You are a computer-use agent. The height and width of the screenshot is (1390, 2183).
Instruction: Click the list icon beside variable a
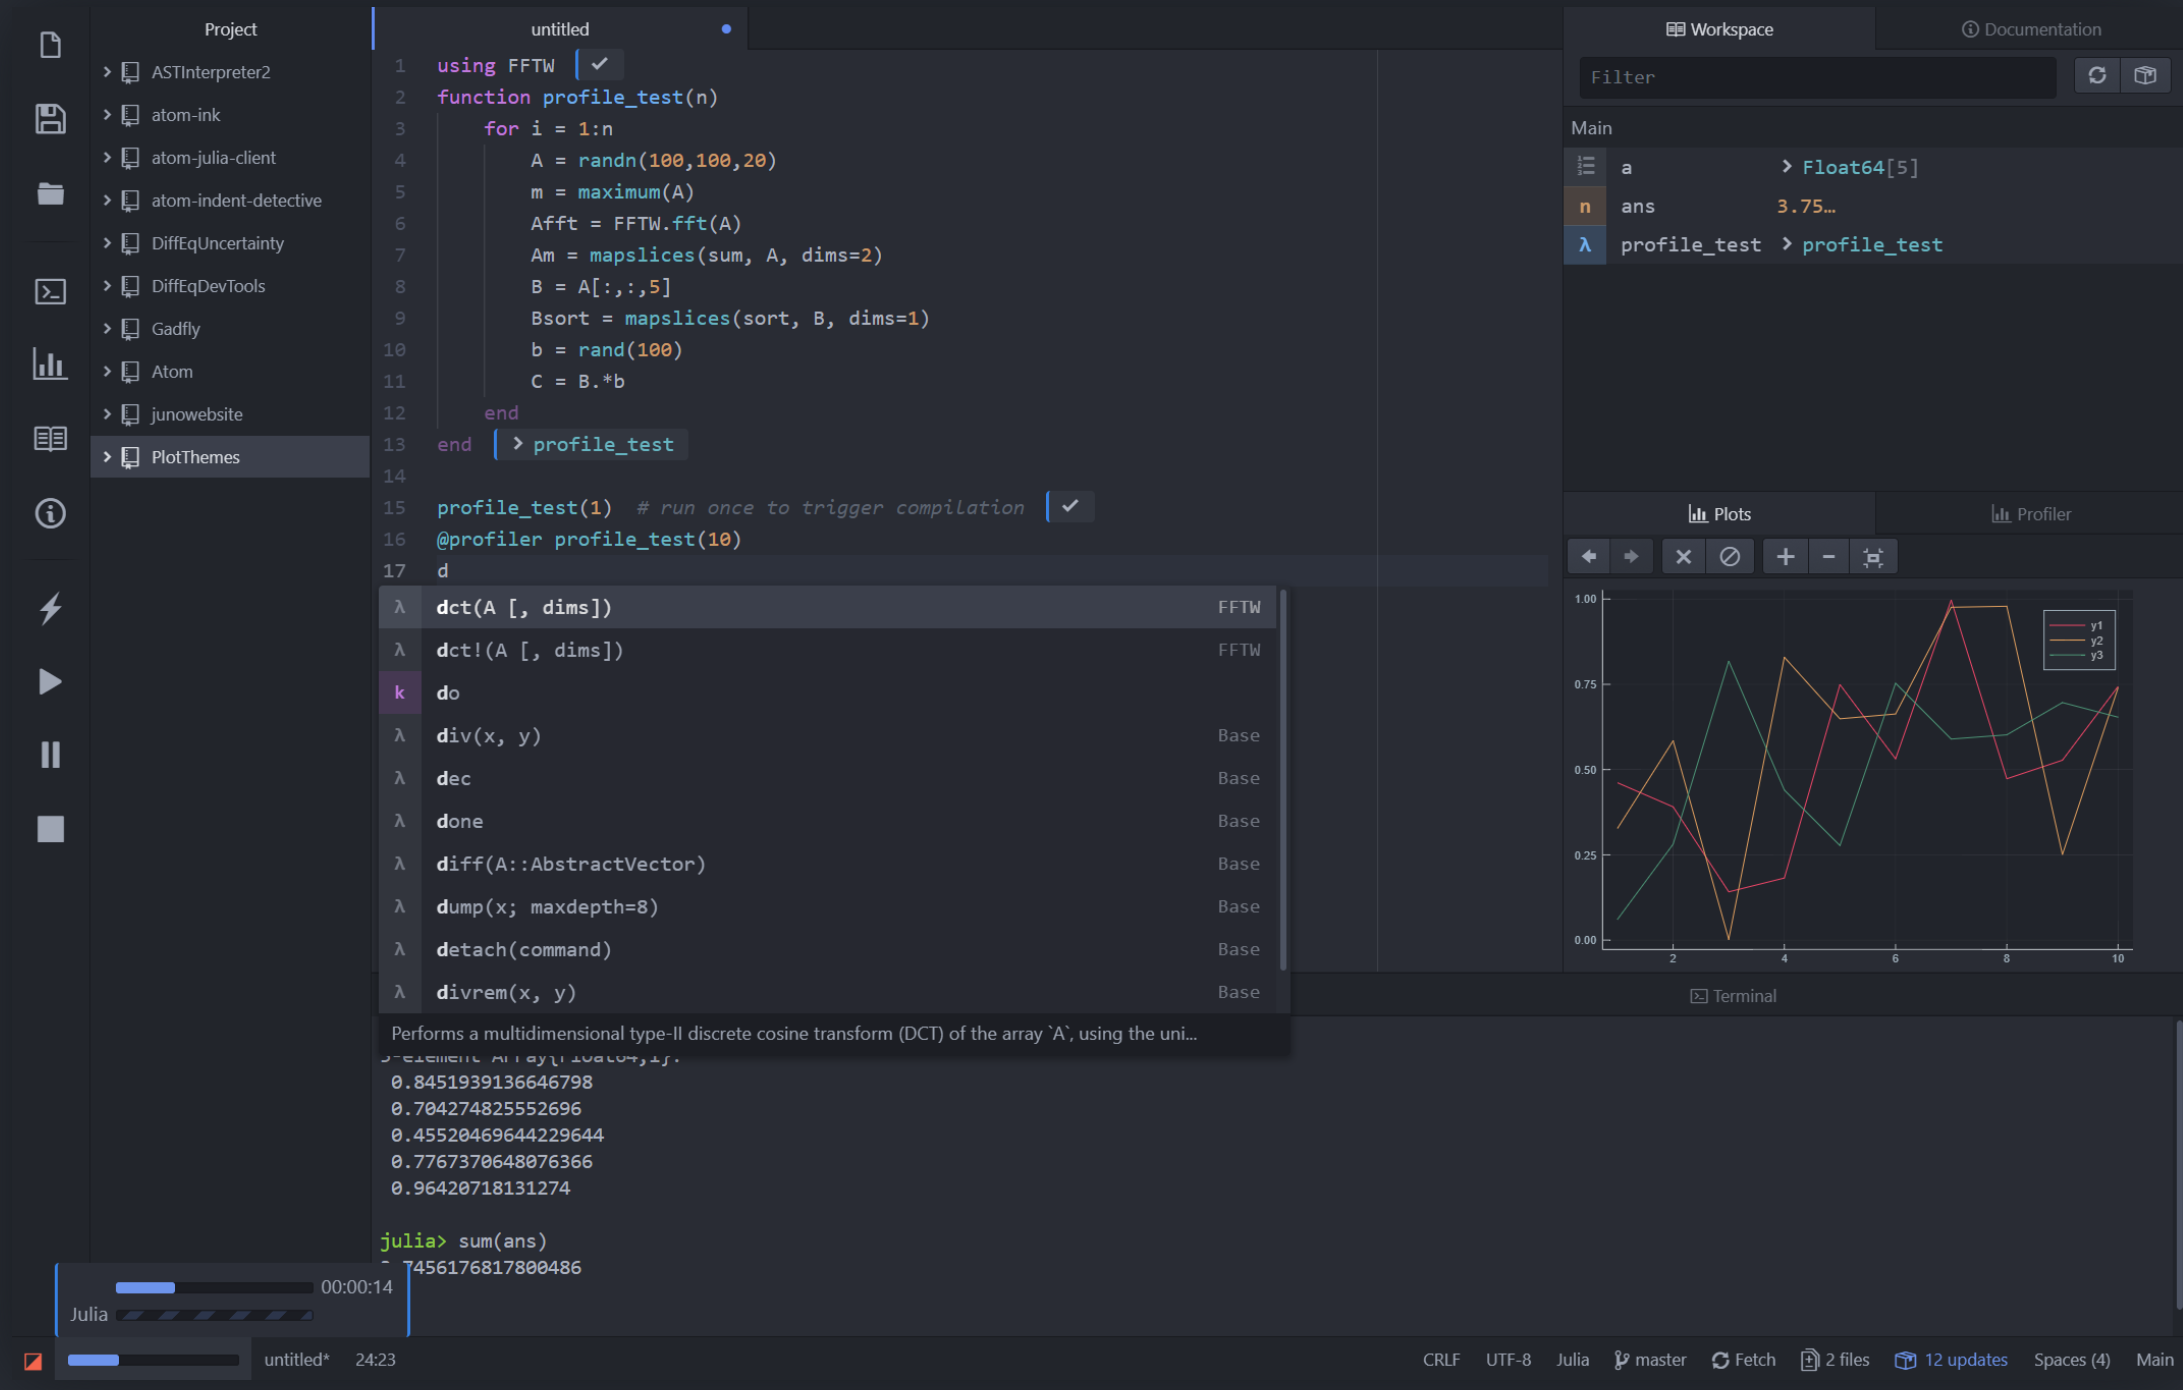1585,167
